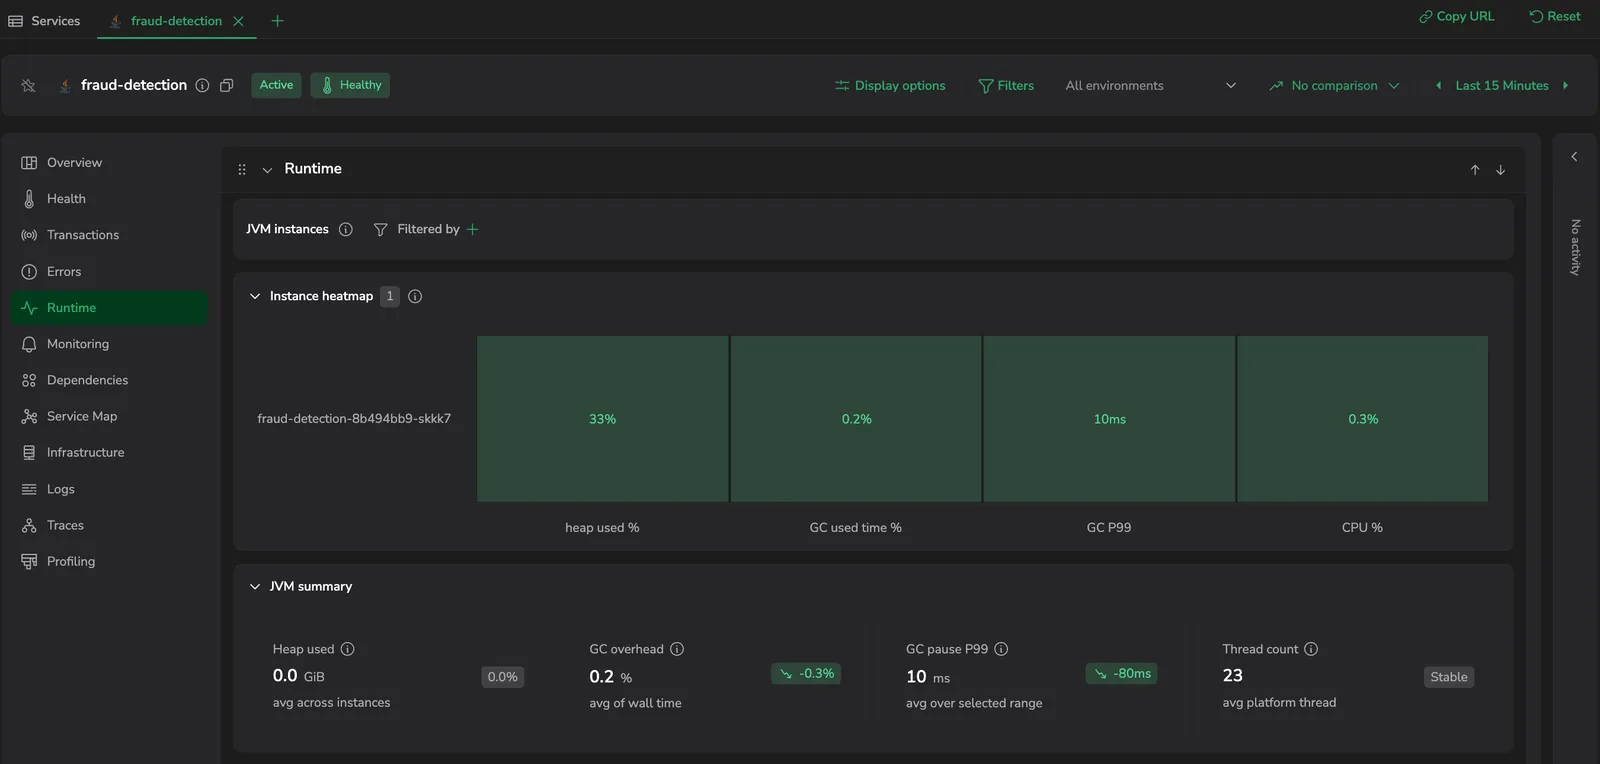Click the CPU 0.3% heatmap cell
Viewport: 1600px width, 764px height.
[1363, 419]
